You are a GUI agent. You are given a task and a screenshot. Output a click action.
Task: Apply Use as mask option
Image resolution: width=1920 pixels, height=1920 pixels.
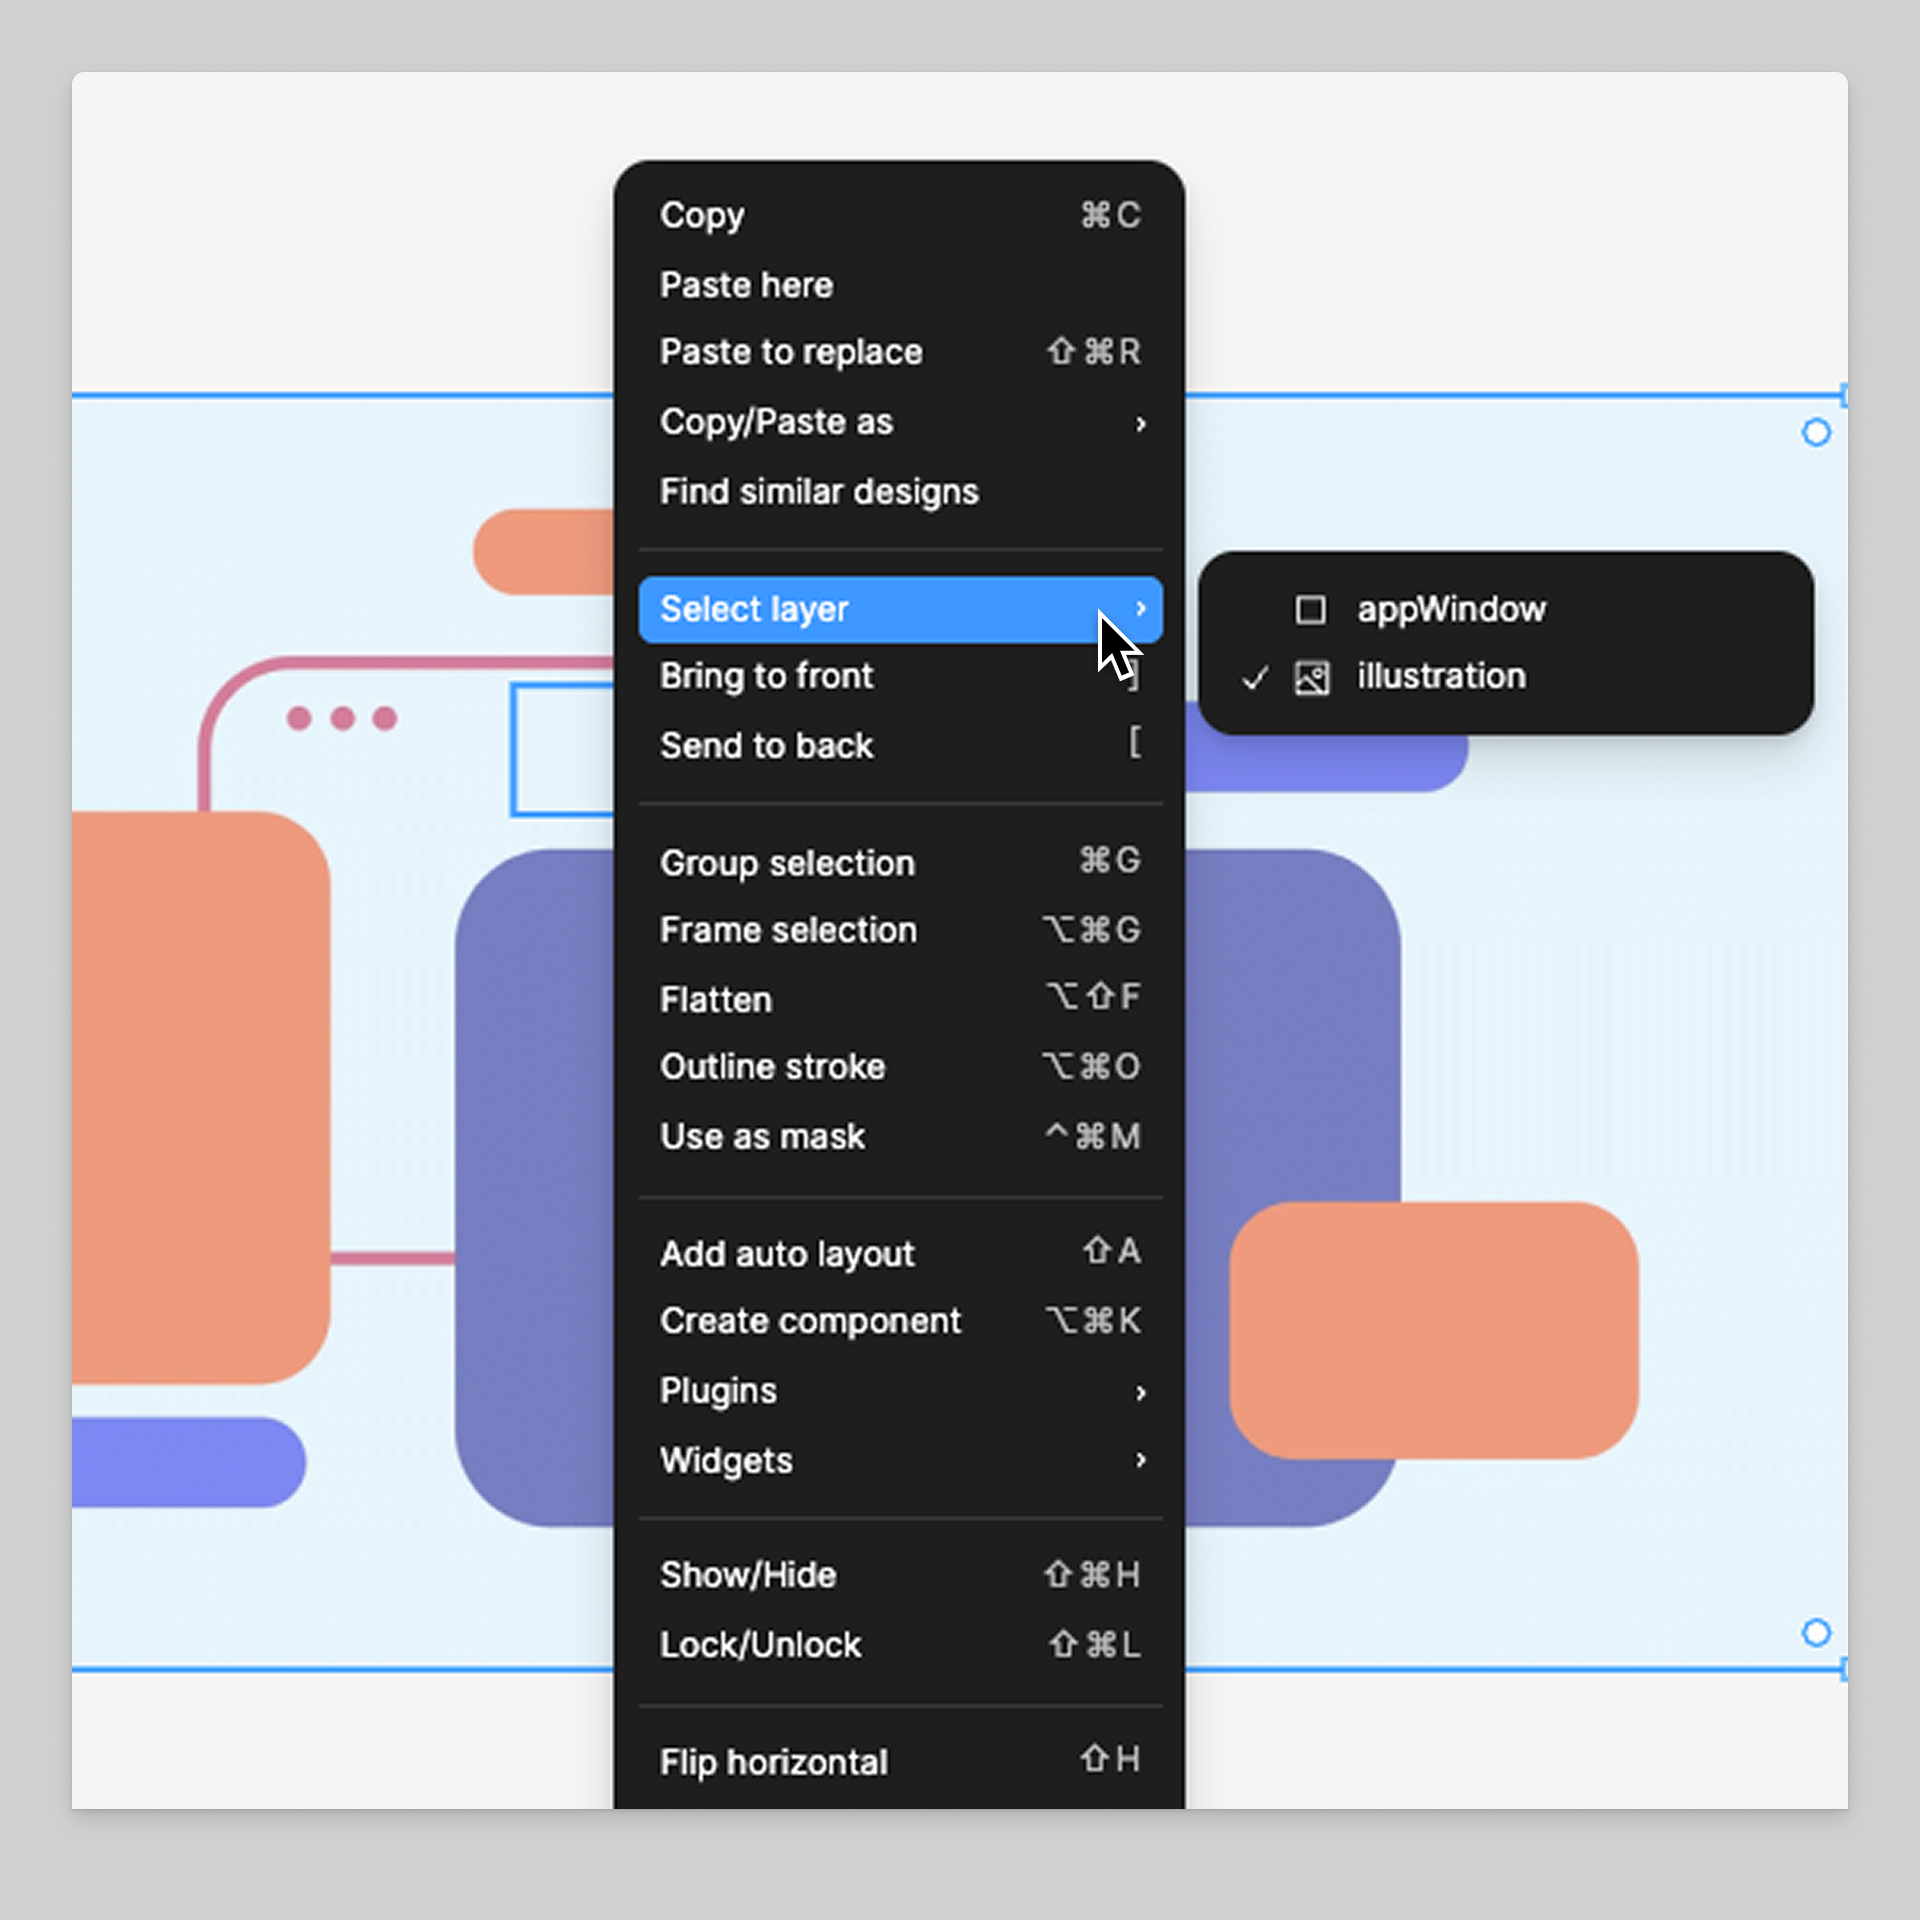(762, 1137)
